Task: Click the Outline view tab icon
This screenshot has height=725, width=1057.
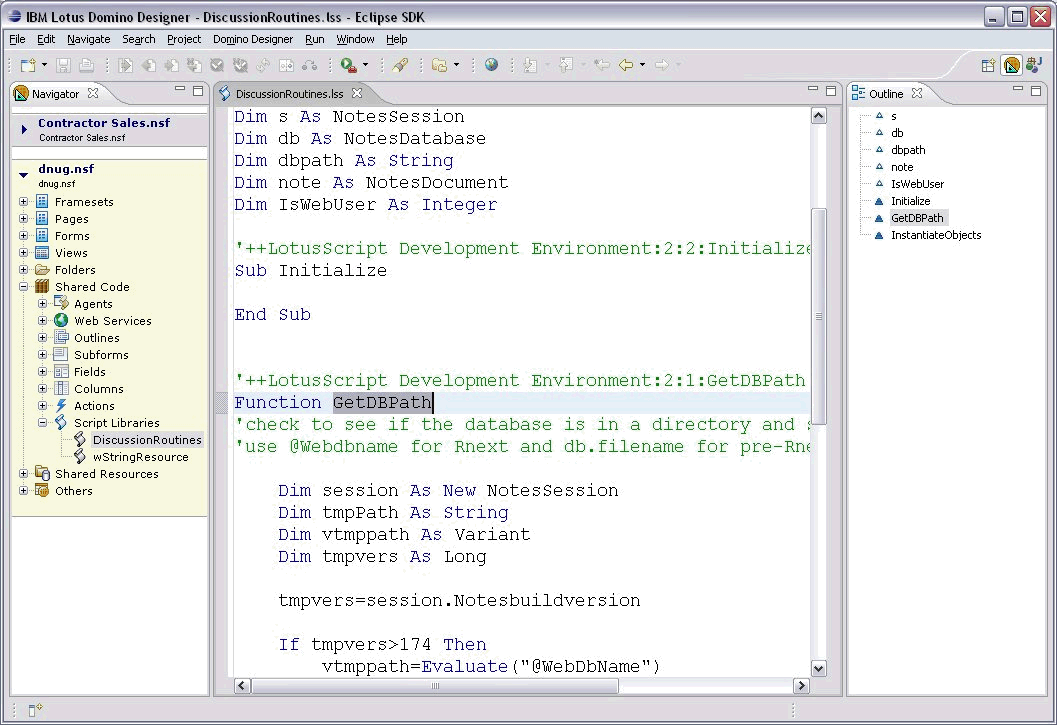Action: point(858,93)
